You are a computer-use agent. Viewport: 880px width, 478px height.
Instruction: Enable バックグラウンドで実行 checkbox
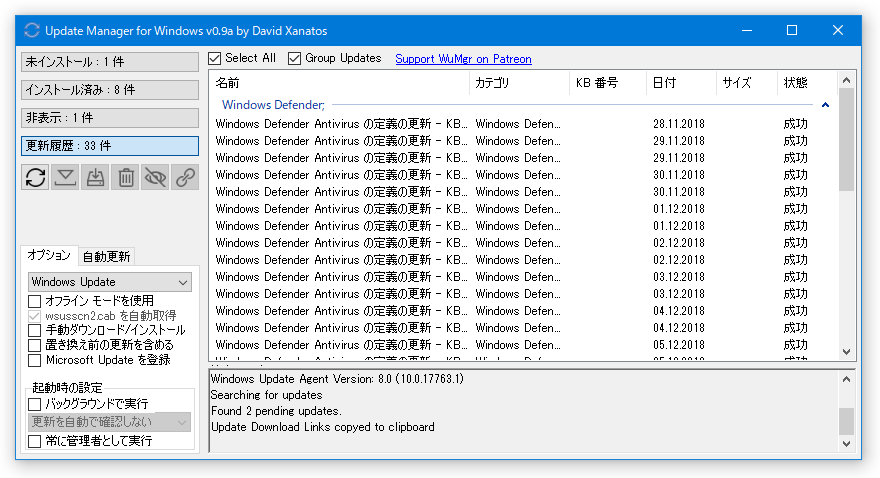pyautogui.click(x=35, y=404)
